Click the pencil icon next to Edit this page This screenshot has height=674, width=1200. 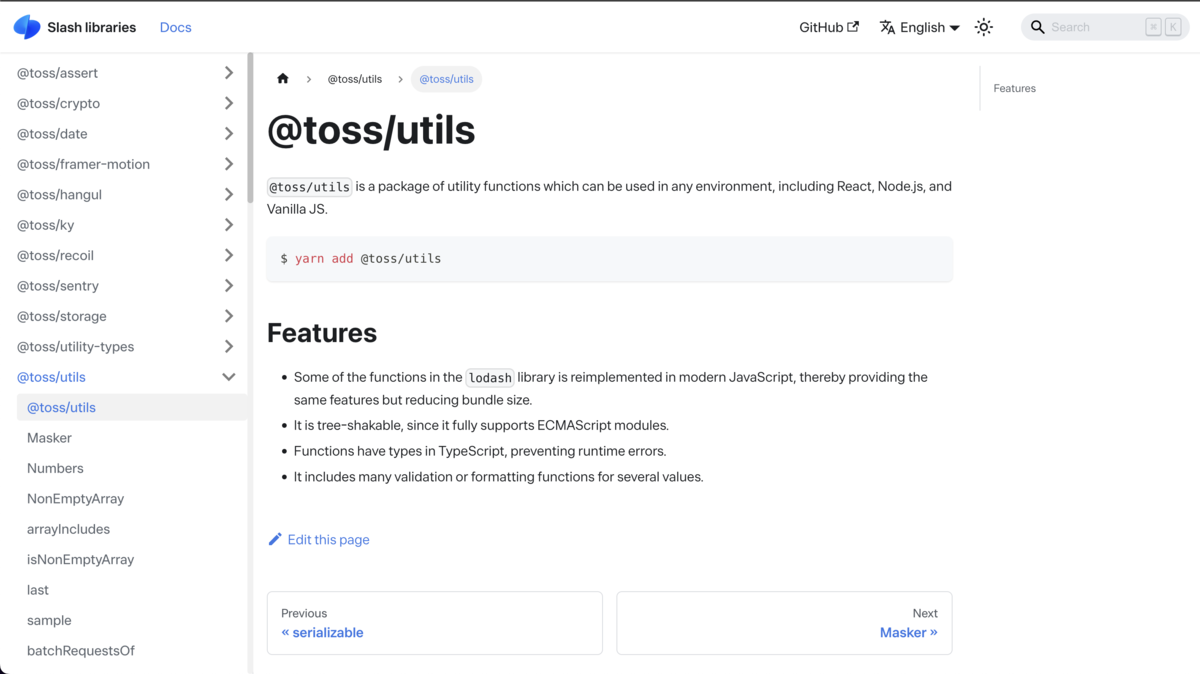(x=274, y=539)
